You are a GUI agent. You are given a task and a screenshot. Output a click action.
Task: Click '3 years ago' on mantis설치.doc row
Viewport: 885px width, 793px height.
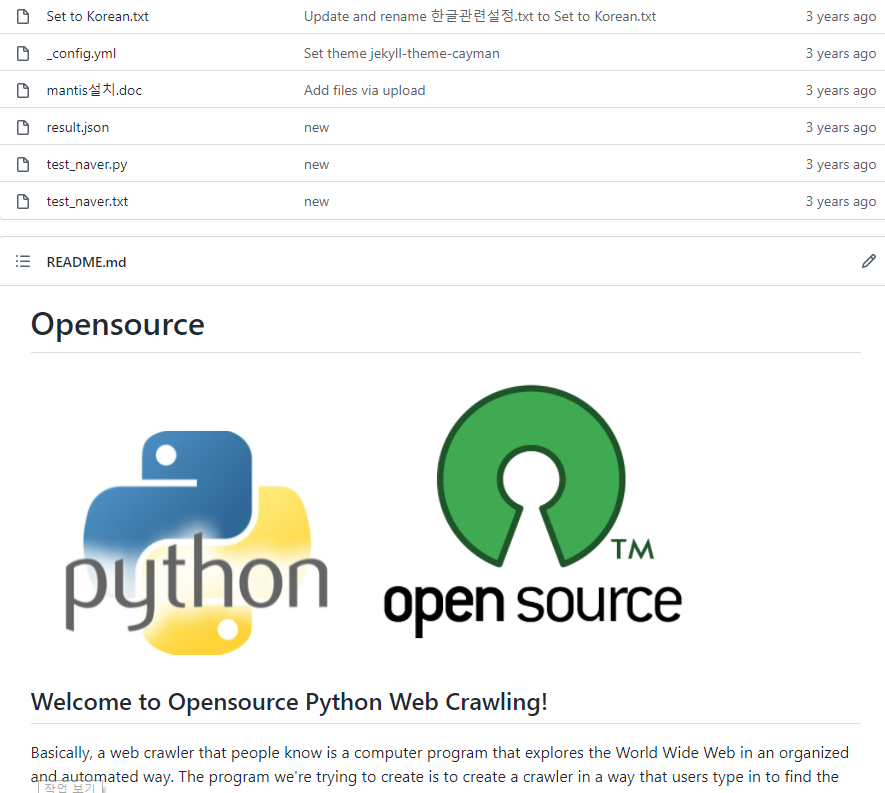[840, 90]
